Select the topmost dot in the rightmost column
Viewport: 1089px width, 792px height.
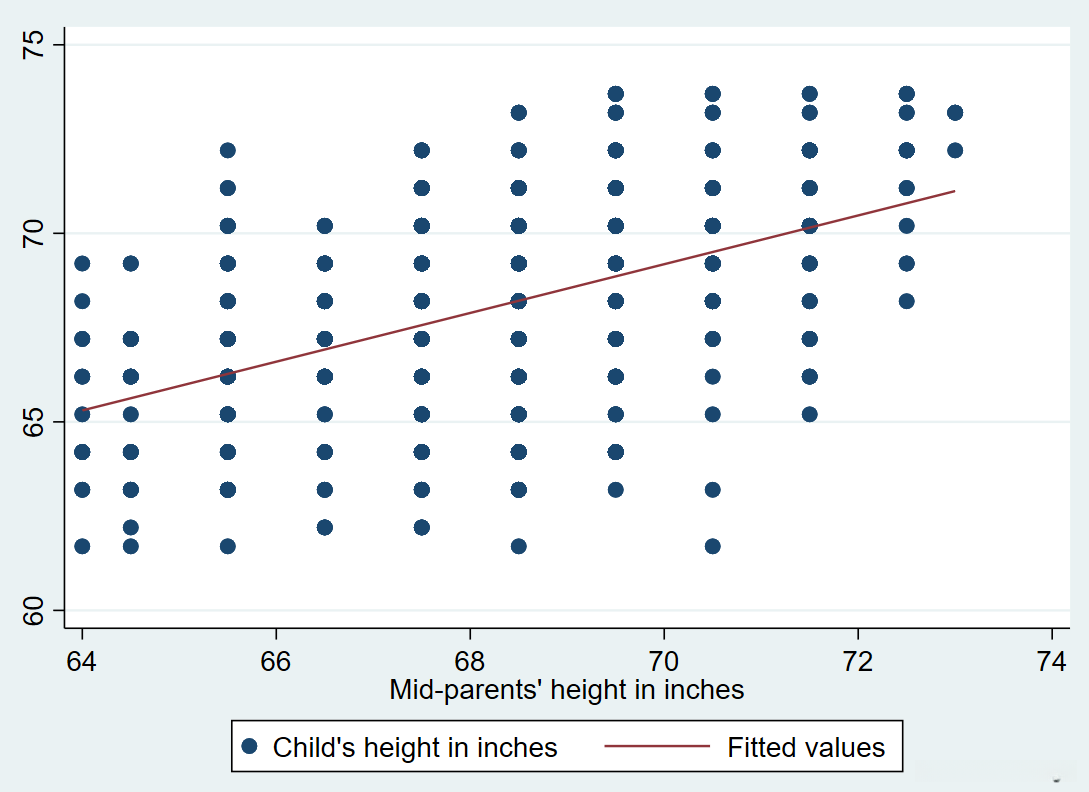(x=955, y=113)
